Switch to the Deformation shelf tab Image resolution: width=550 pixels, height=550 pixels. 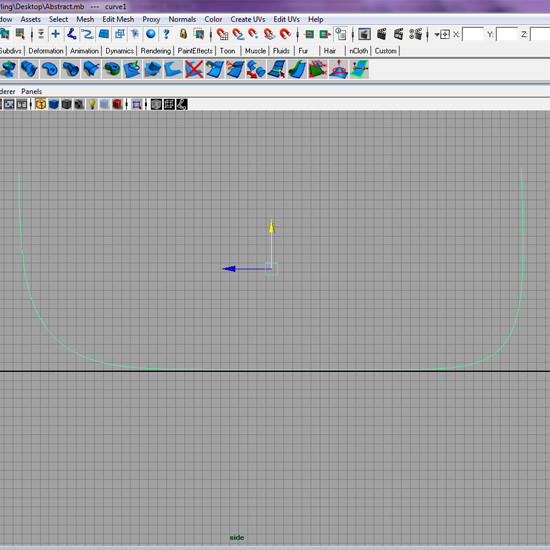tap(46, 51)
